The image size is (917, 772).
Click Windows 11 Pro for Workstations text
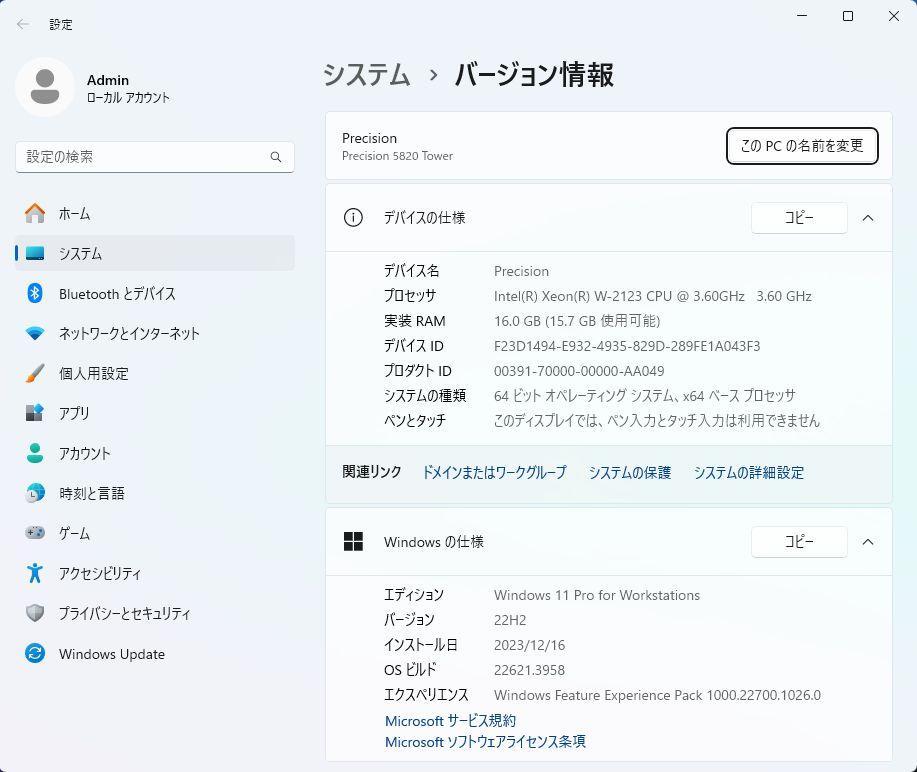tap(597, 595)
